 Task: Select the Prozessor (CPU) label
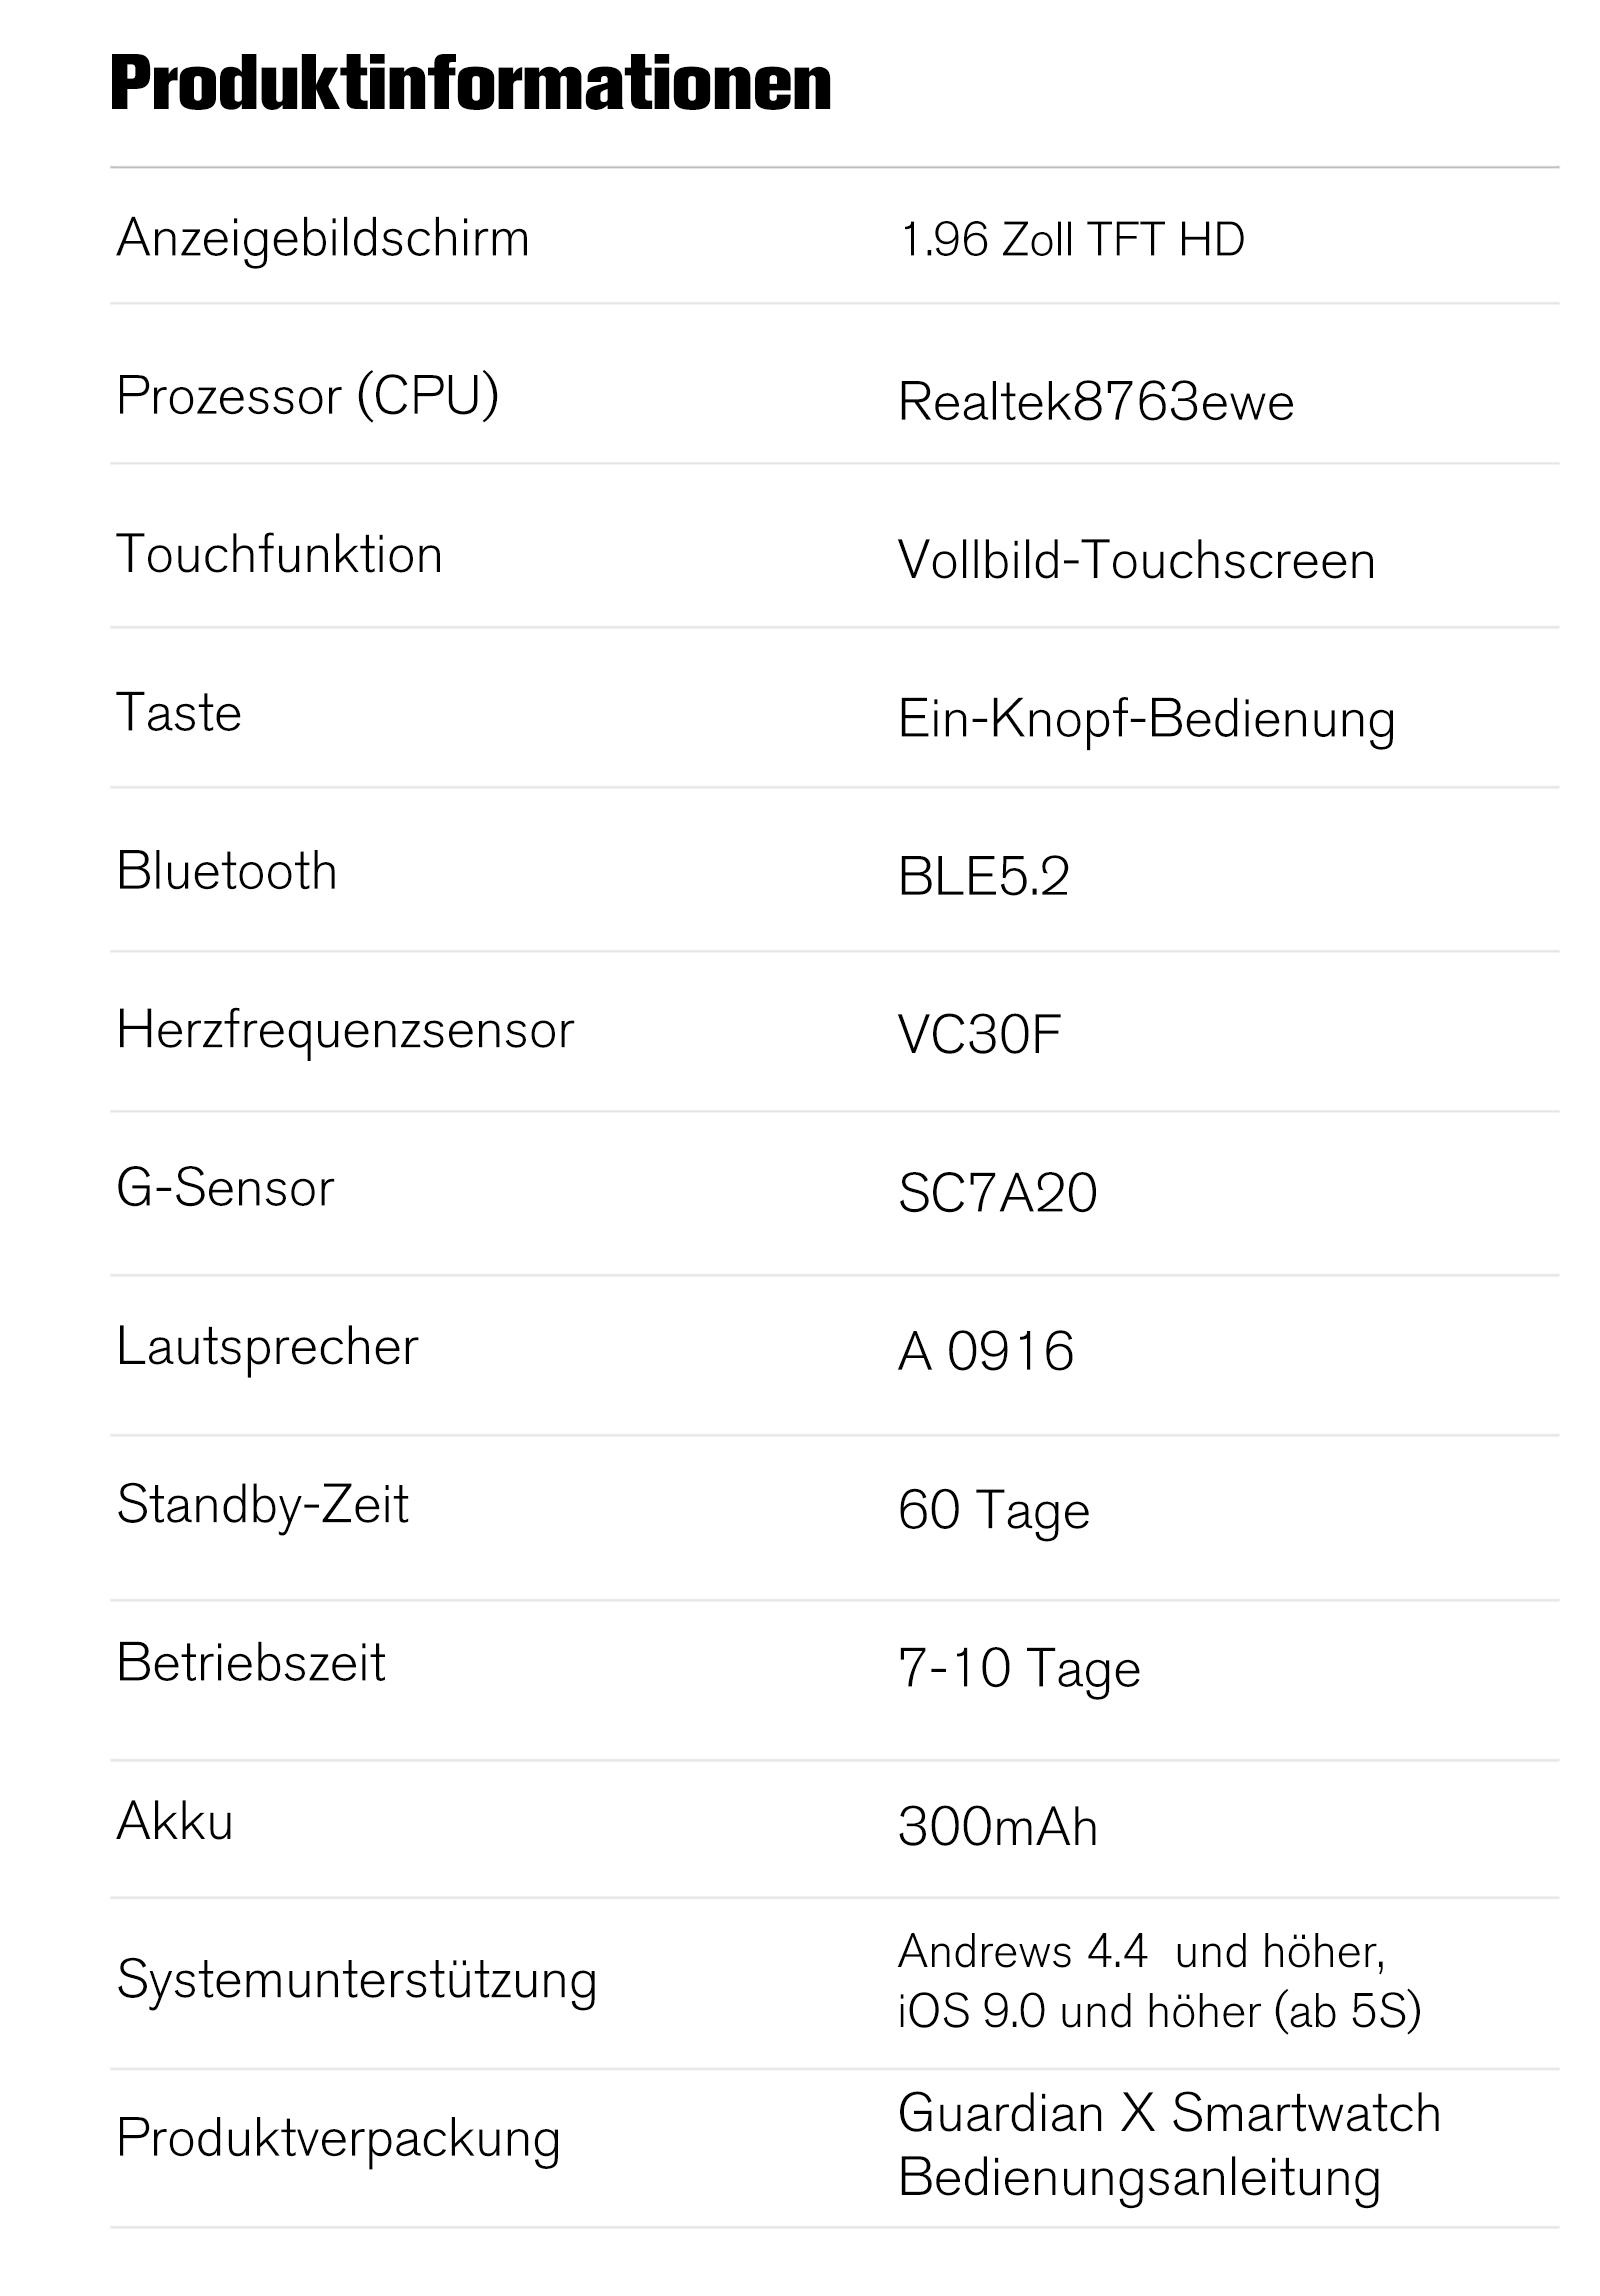coord(308,396)
